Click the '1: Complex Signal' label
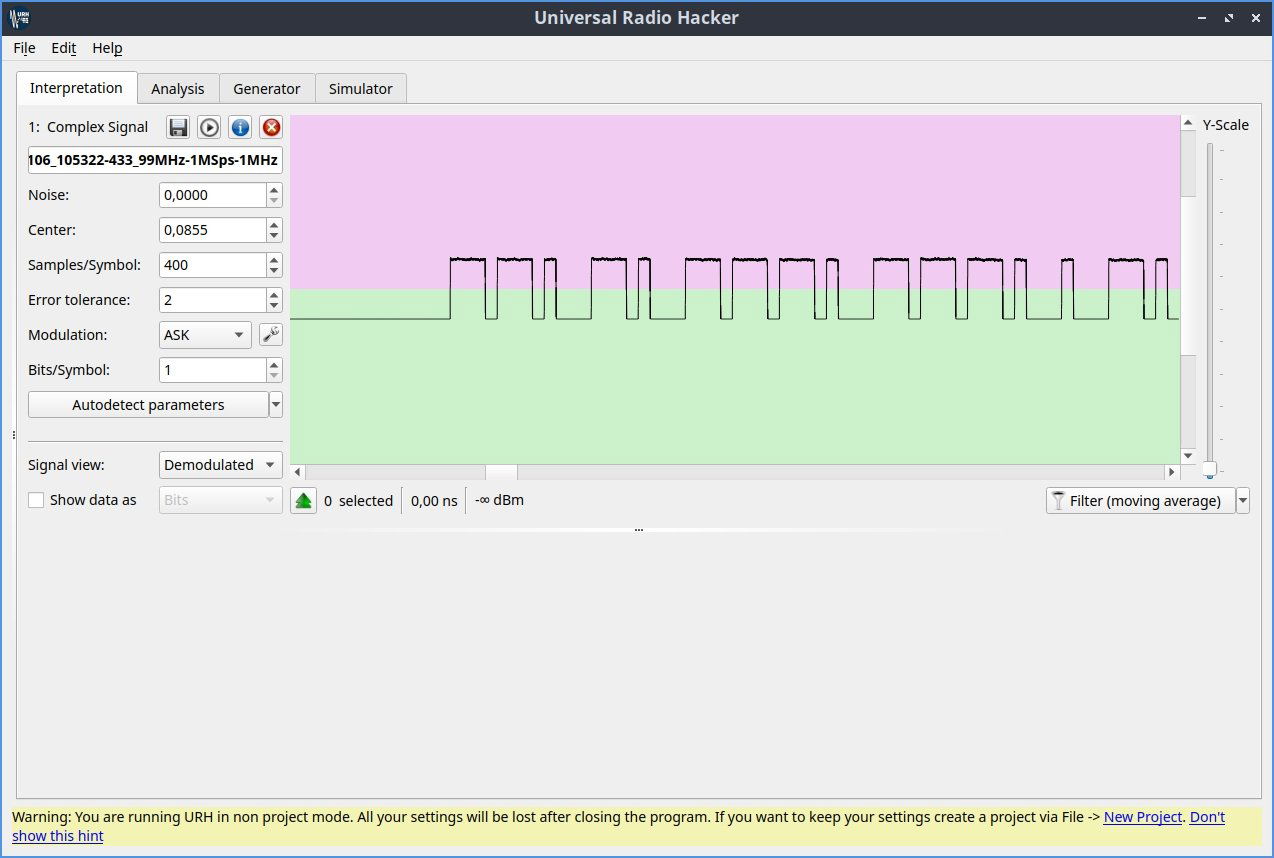 tap(88, 127)
